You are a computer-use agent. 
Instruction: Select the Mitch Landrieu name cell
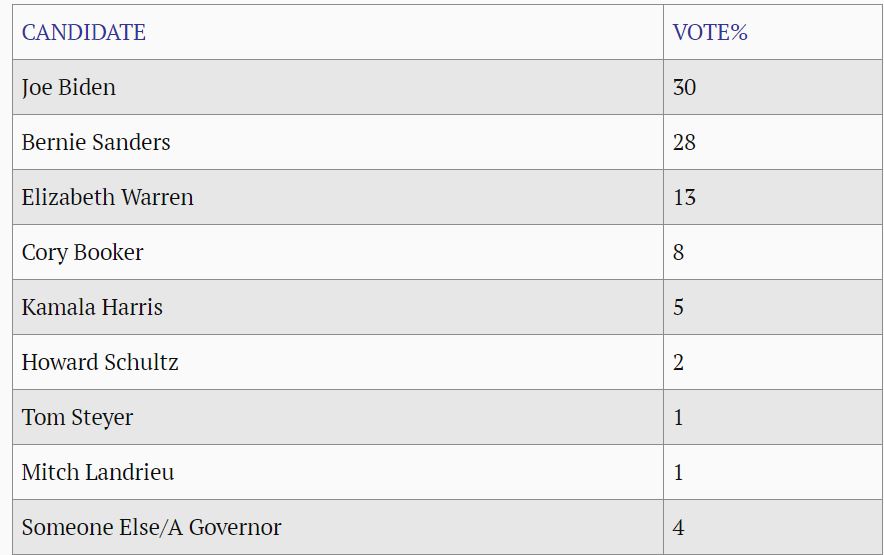click(98, 472)
